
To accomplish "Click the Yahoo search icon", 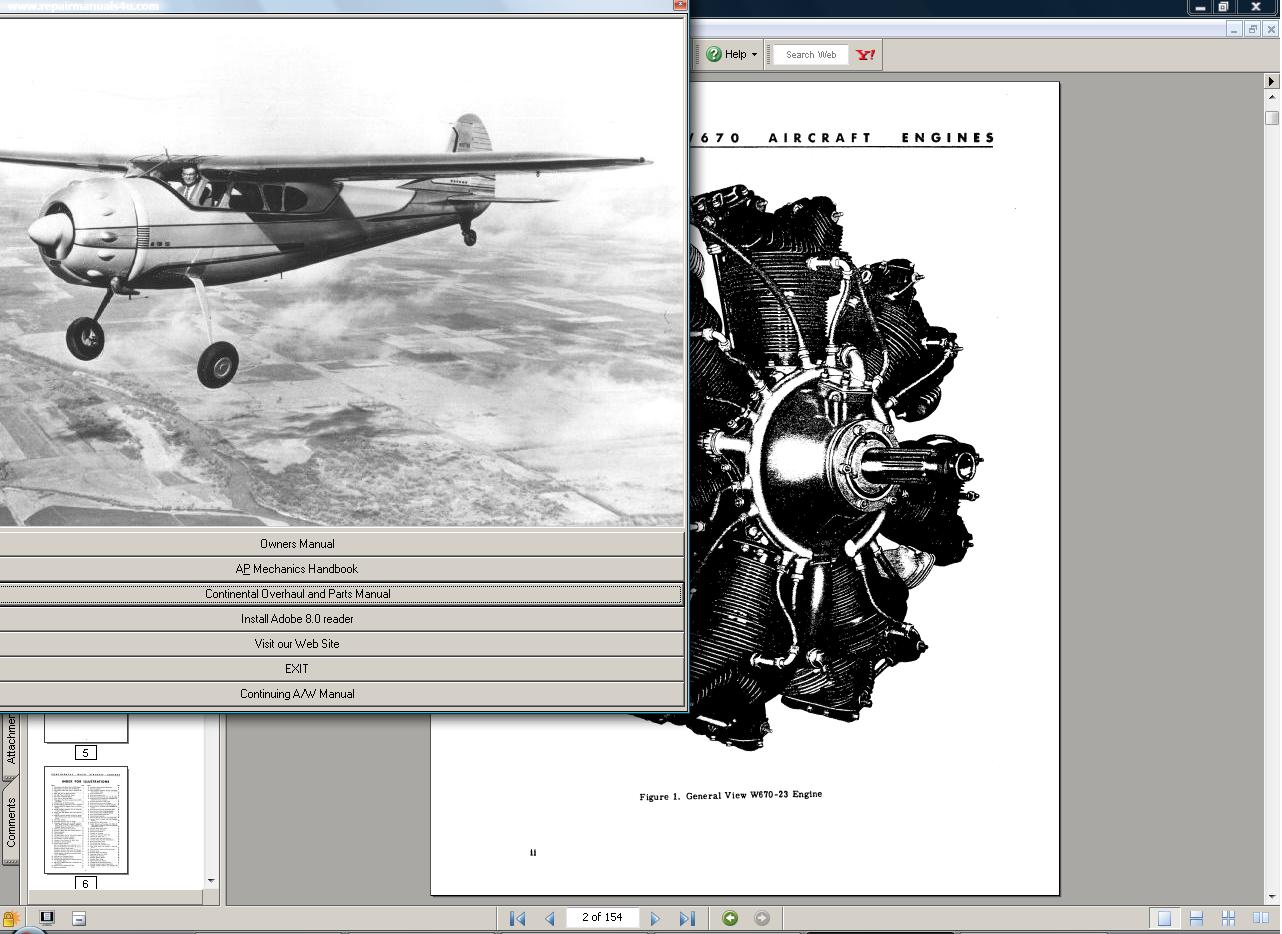I will [x=864, y=54].
